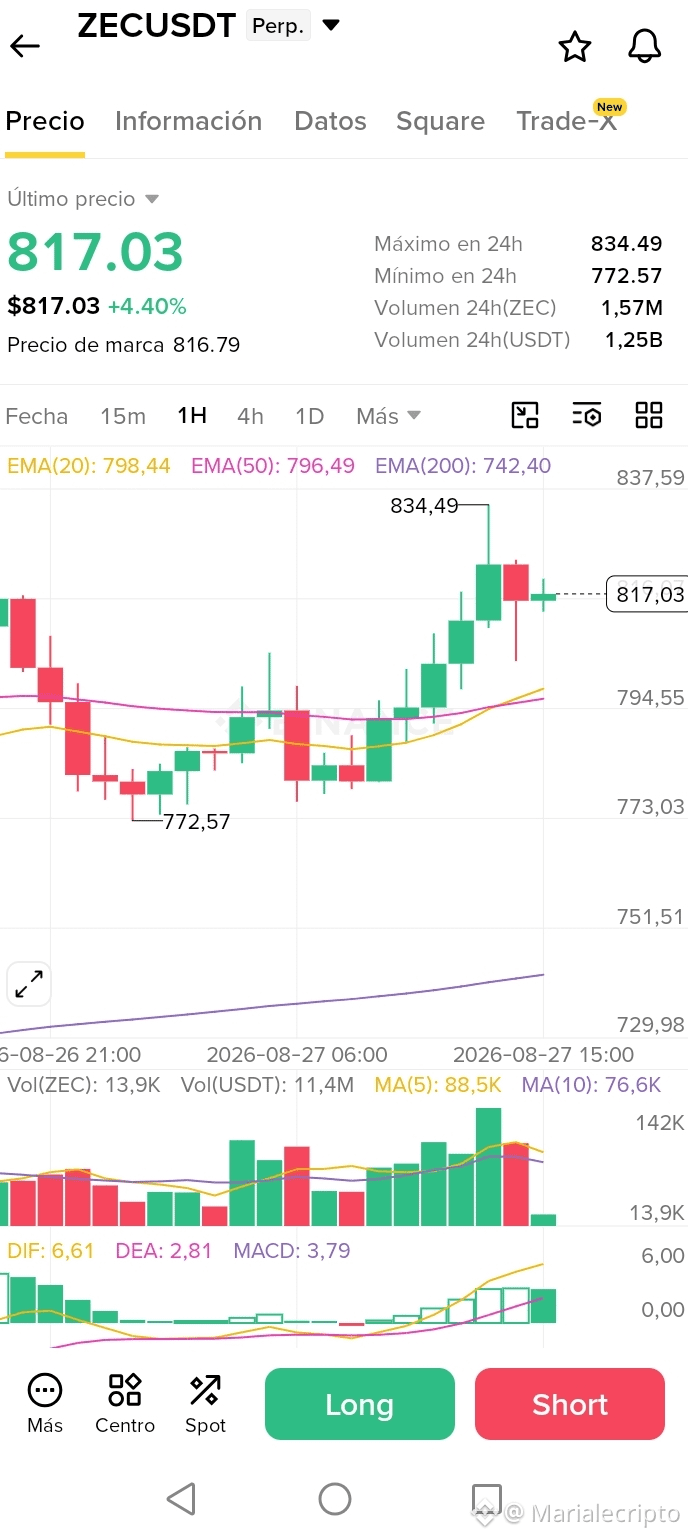The width and height of the screenshot is (688, 1538).
Task: Open the Centro hub icon
Action: (125, 1403)
